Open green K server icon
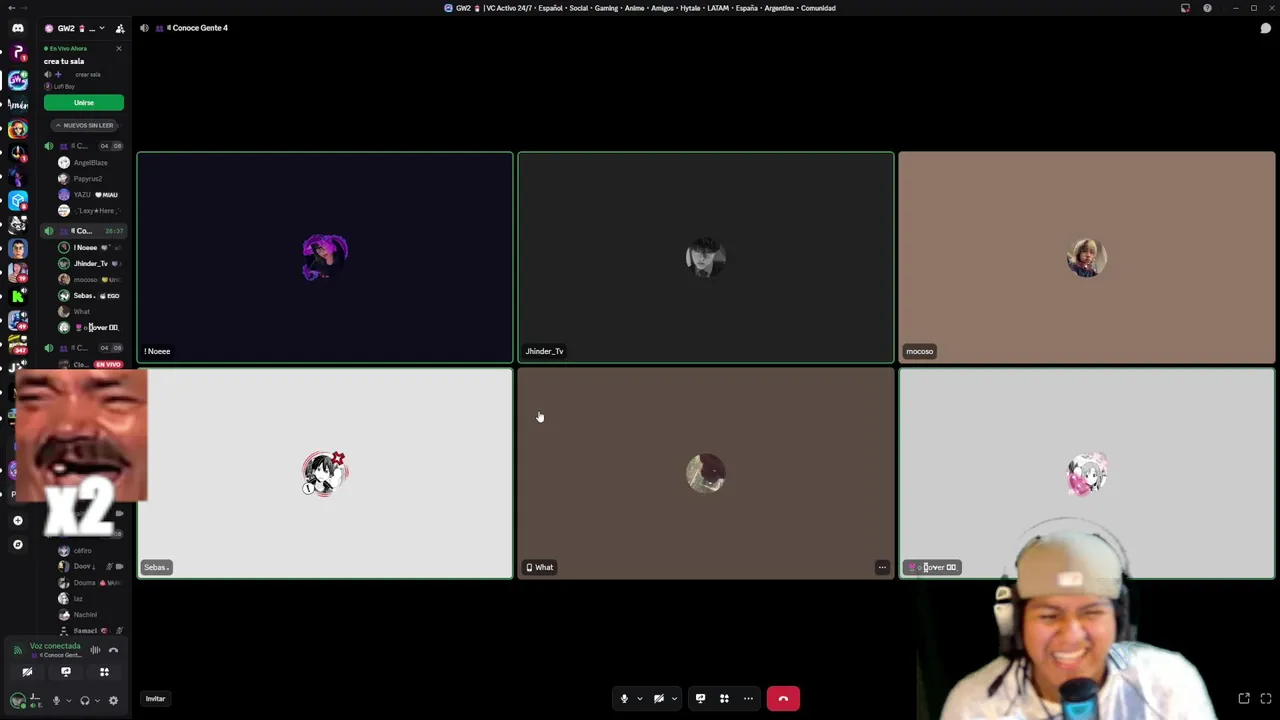The width and height of the screenshot is (1280, 720). pyautogui.click(x=18, y=296)
